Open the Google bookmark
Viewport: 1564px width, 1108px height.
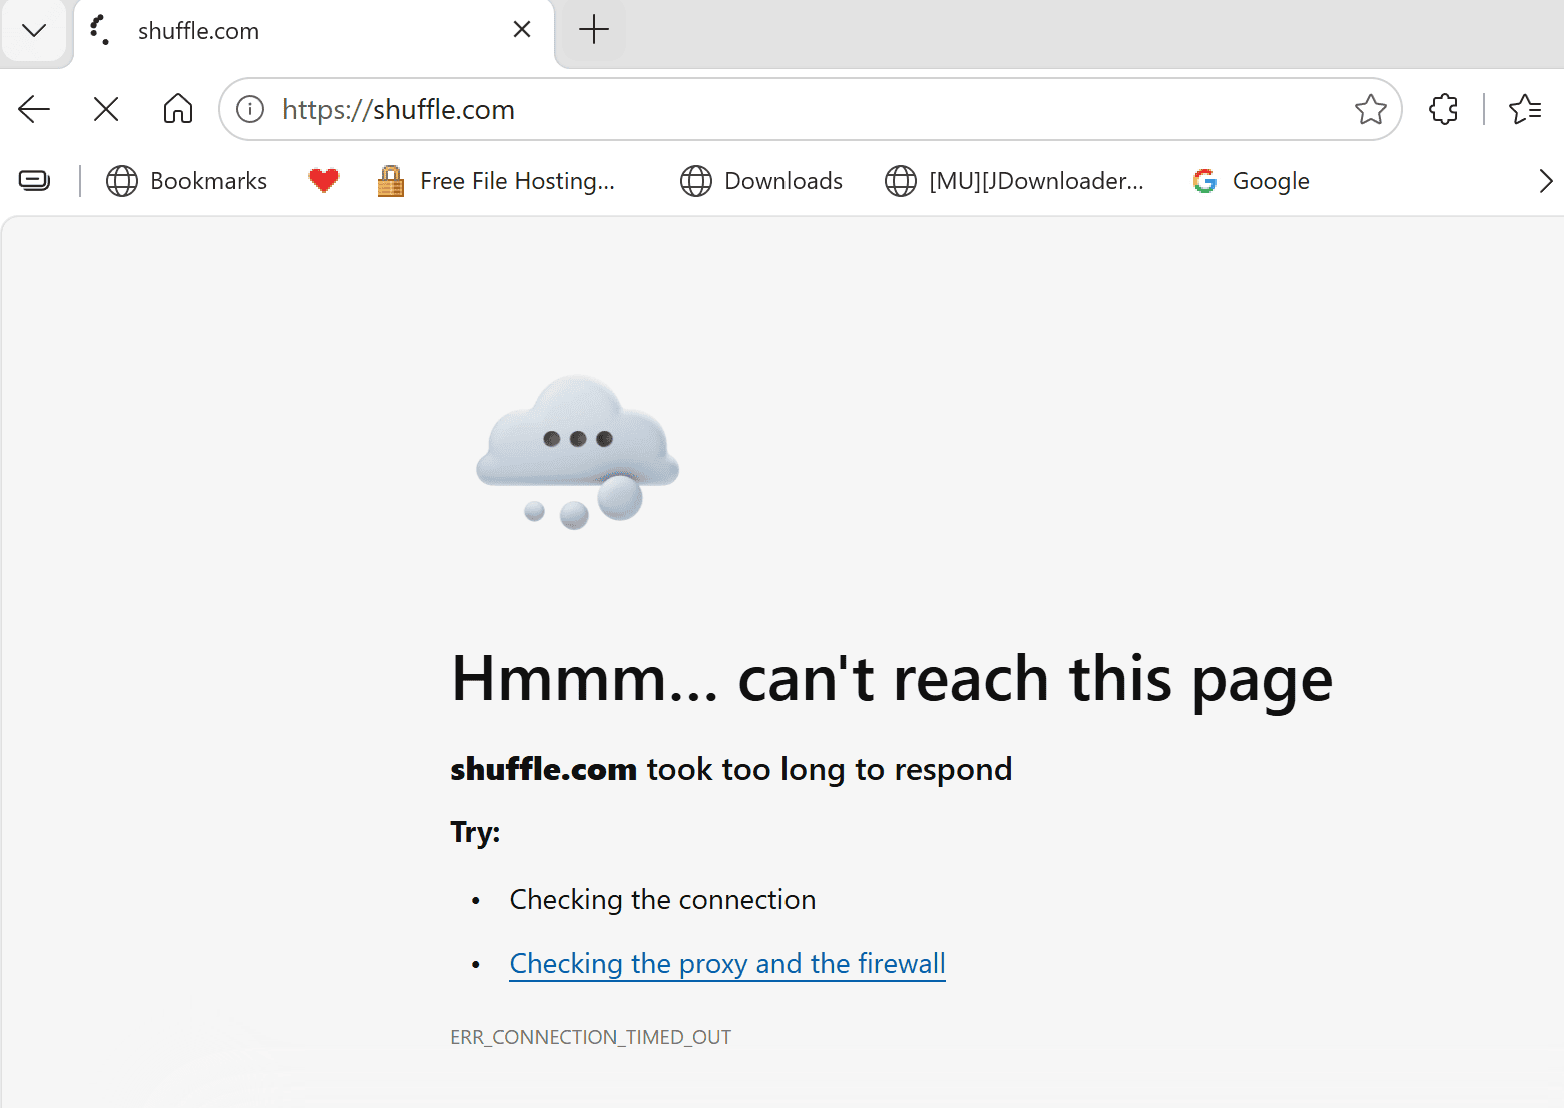tap(1251, 181)
